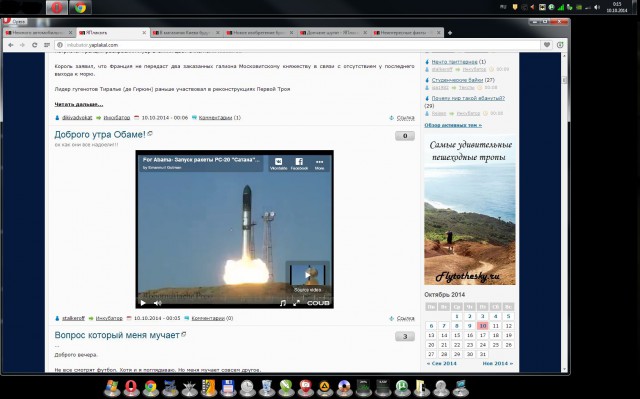The image size is (640, 399).
Task: Open 'Почему мир такой...' sidebar topic
Action: 468,98
